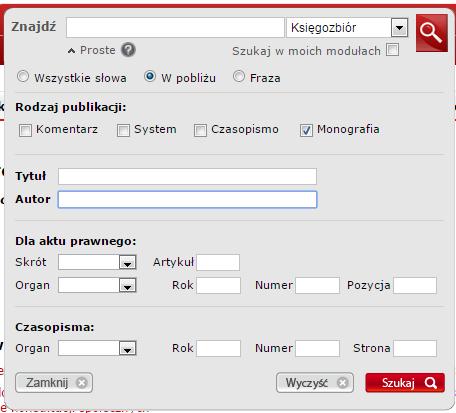Check the Komentarz checkbox

pos(25,130)
